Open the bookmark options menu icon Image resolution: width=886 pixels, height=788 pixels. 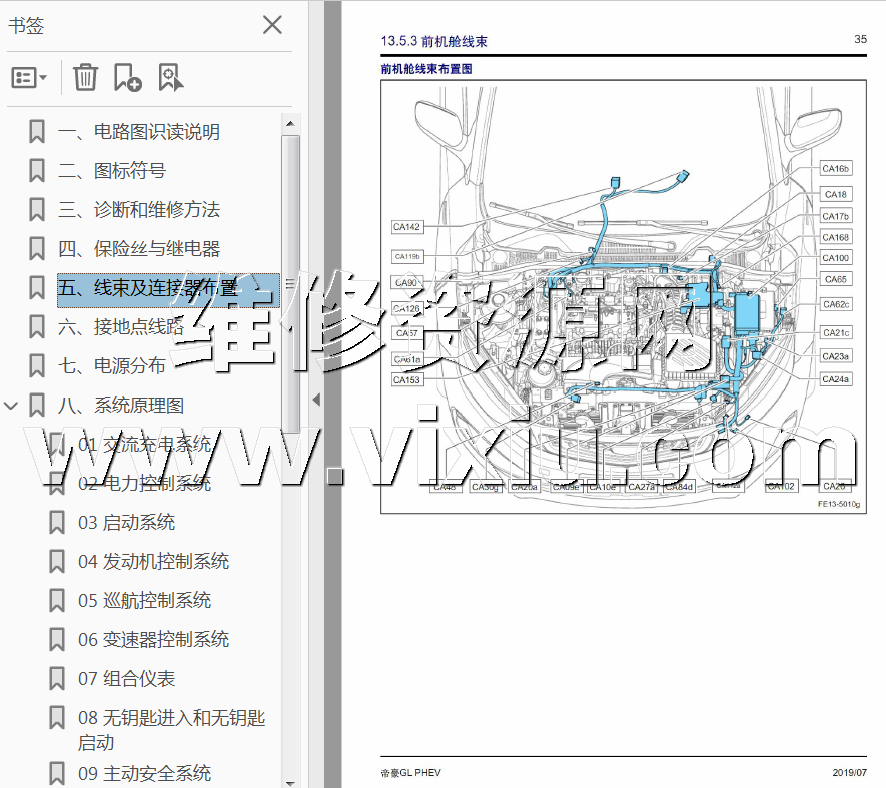click(29, 77)
